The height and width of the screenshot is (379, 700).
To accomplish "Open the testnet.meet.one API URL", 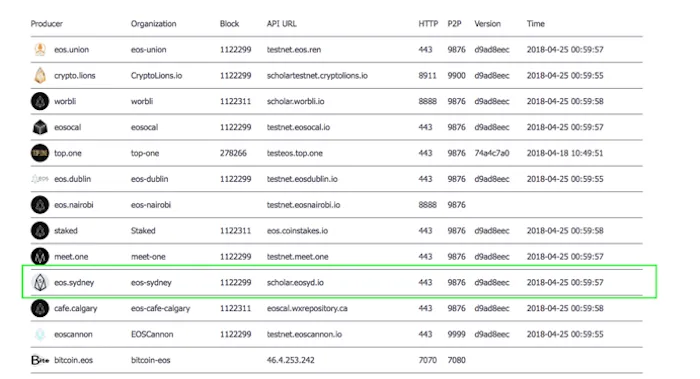I will click(x=297, y=257).
